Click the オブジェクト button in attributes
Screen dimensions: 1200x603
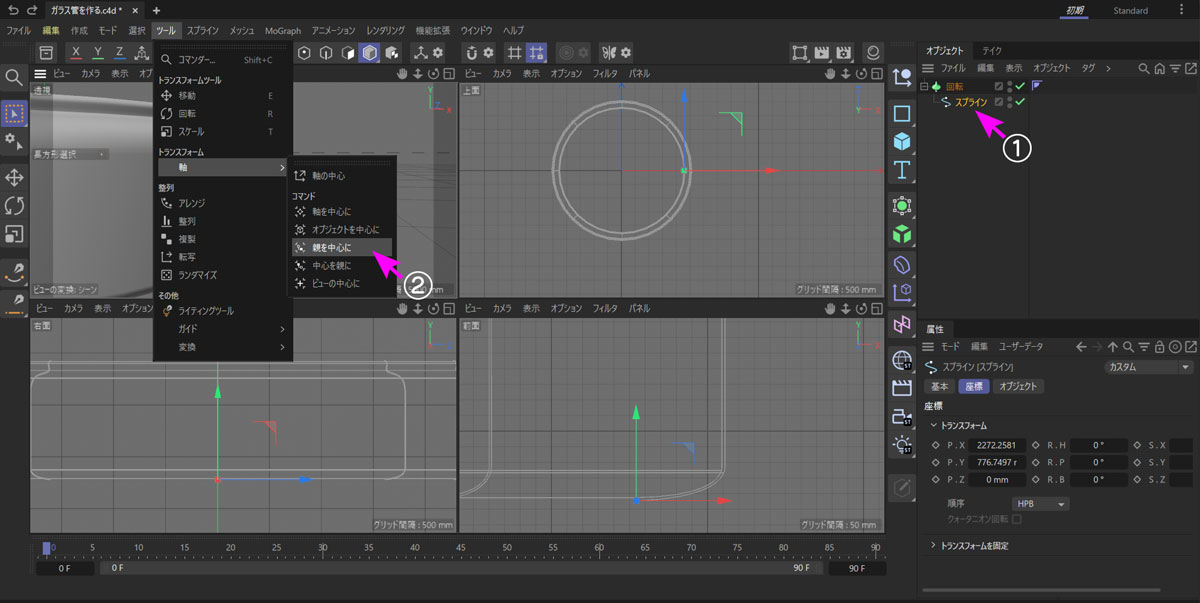tap(1018, 386)
